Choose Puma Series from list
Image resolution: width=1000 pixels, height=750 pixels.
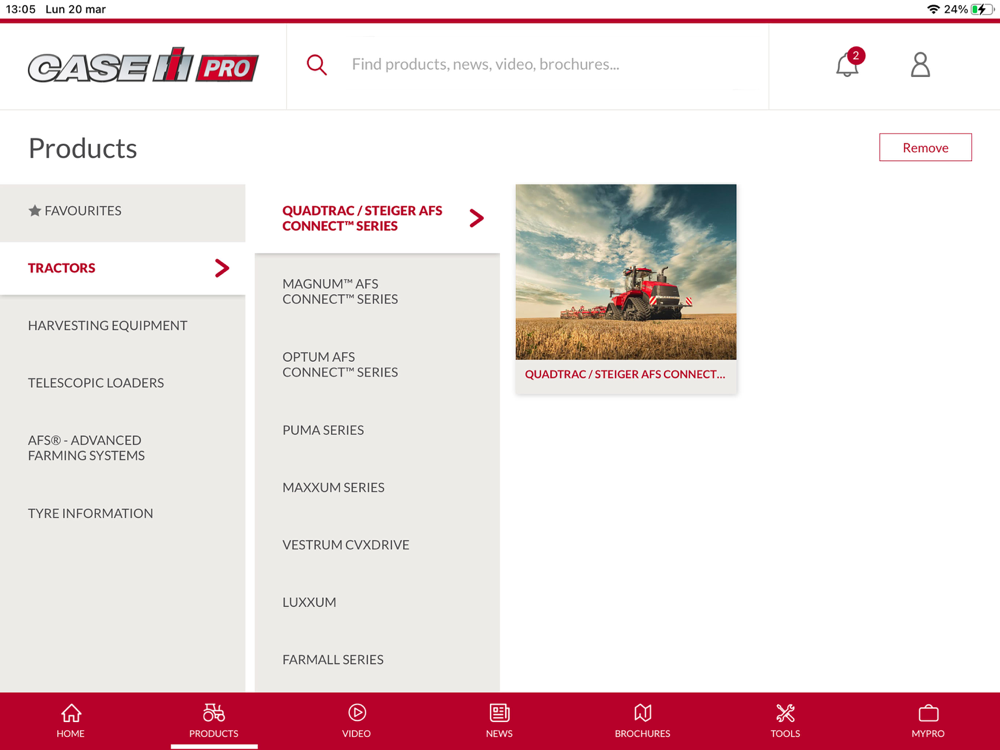[377, 430]
